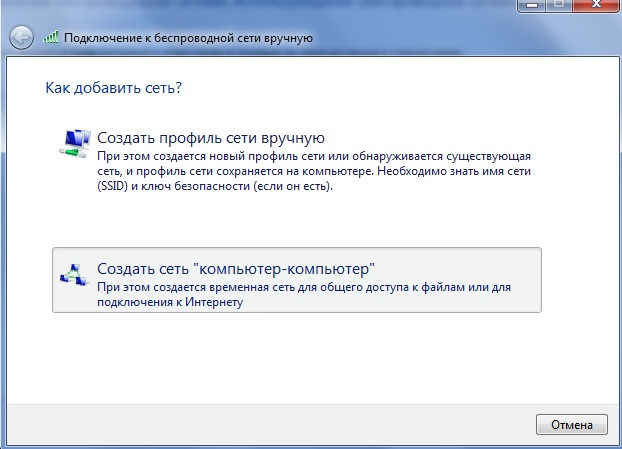Minimize the wizard window
Image resolution: width=622 pixels, height=449 pixels.
click(532, 6)
